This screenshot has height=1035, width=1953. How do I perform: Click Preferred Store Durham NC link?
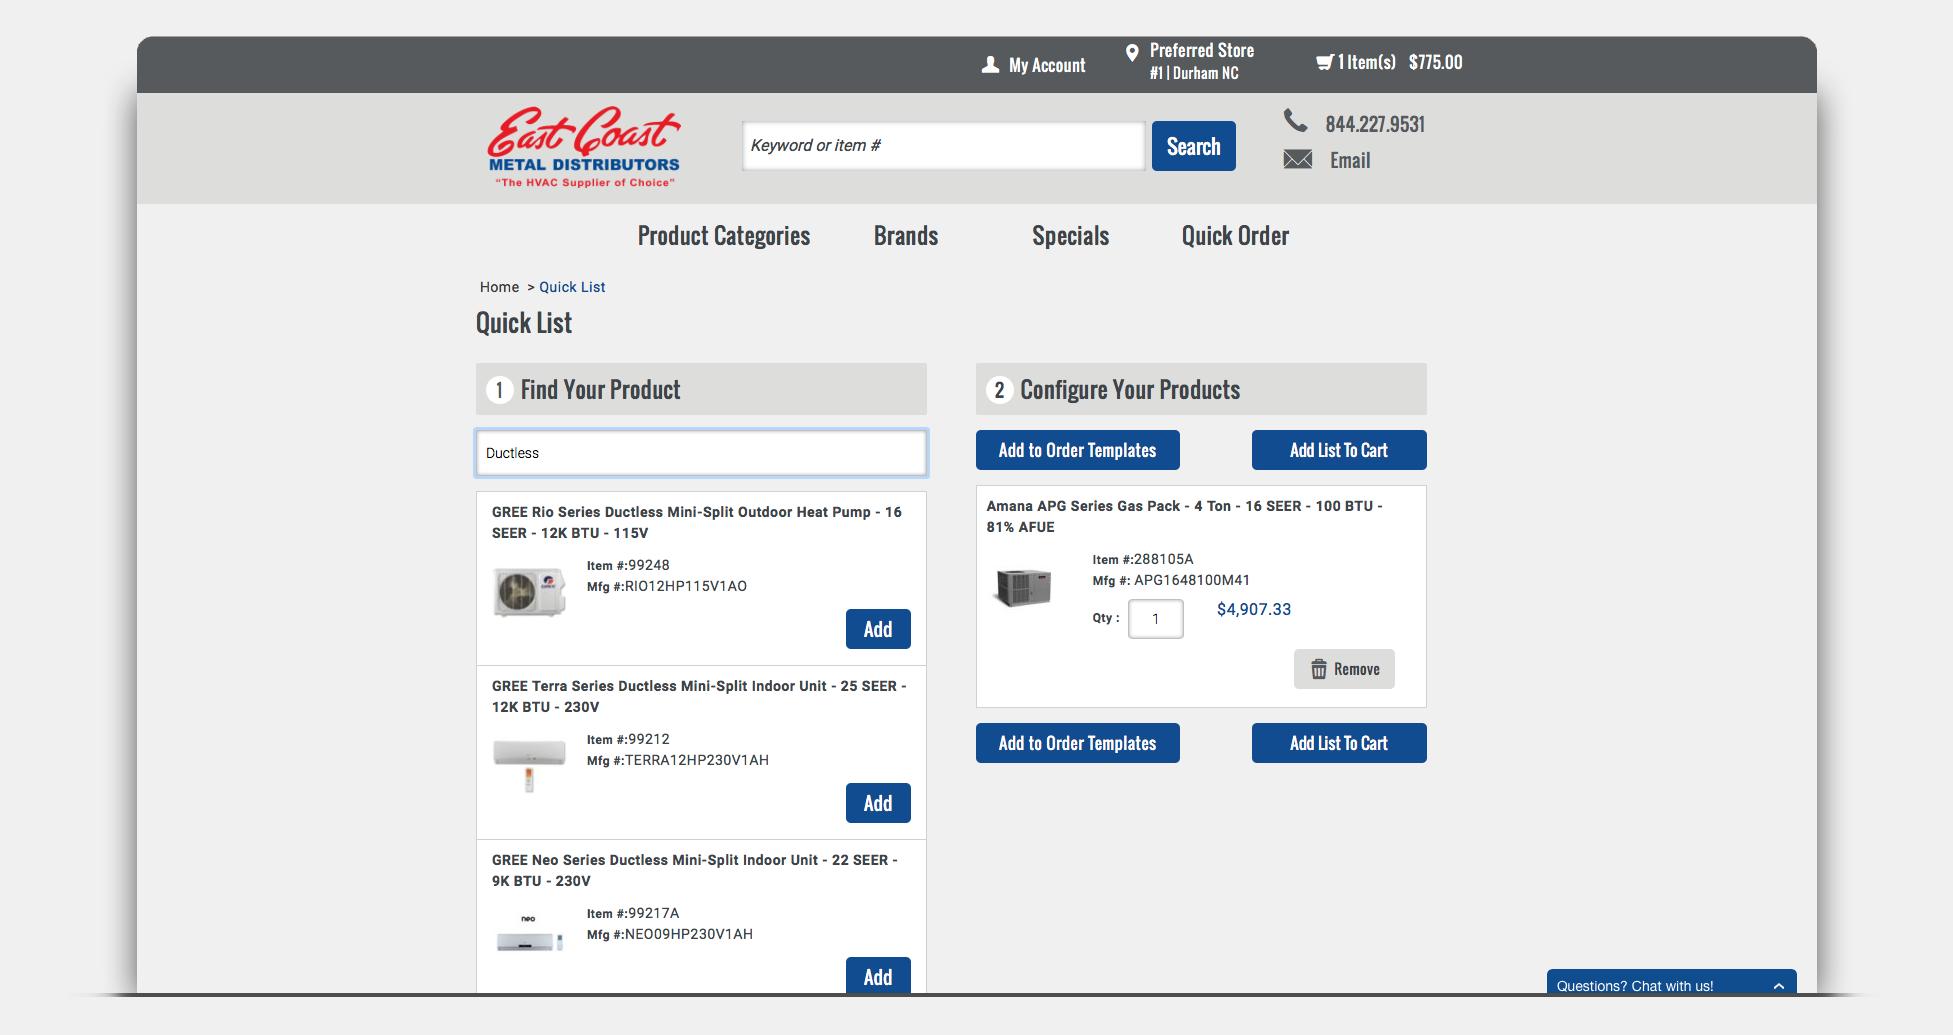pyautogui.click(x=1201, y=61)
